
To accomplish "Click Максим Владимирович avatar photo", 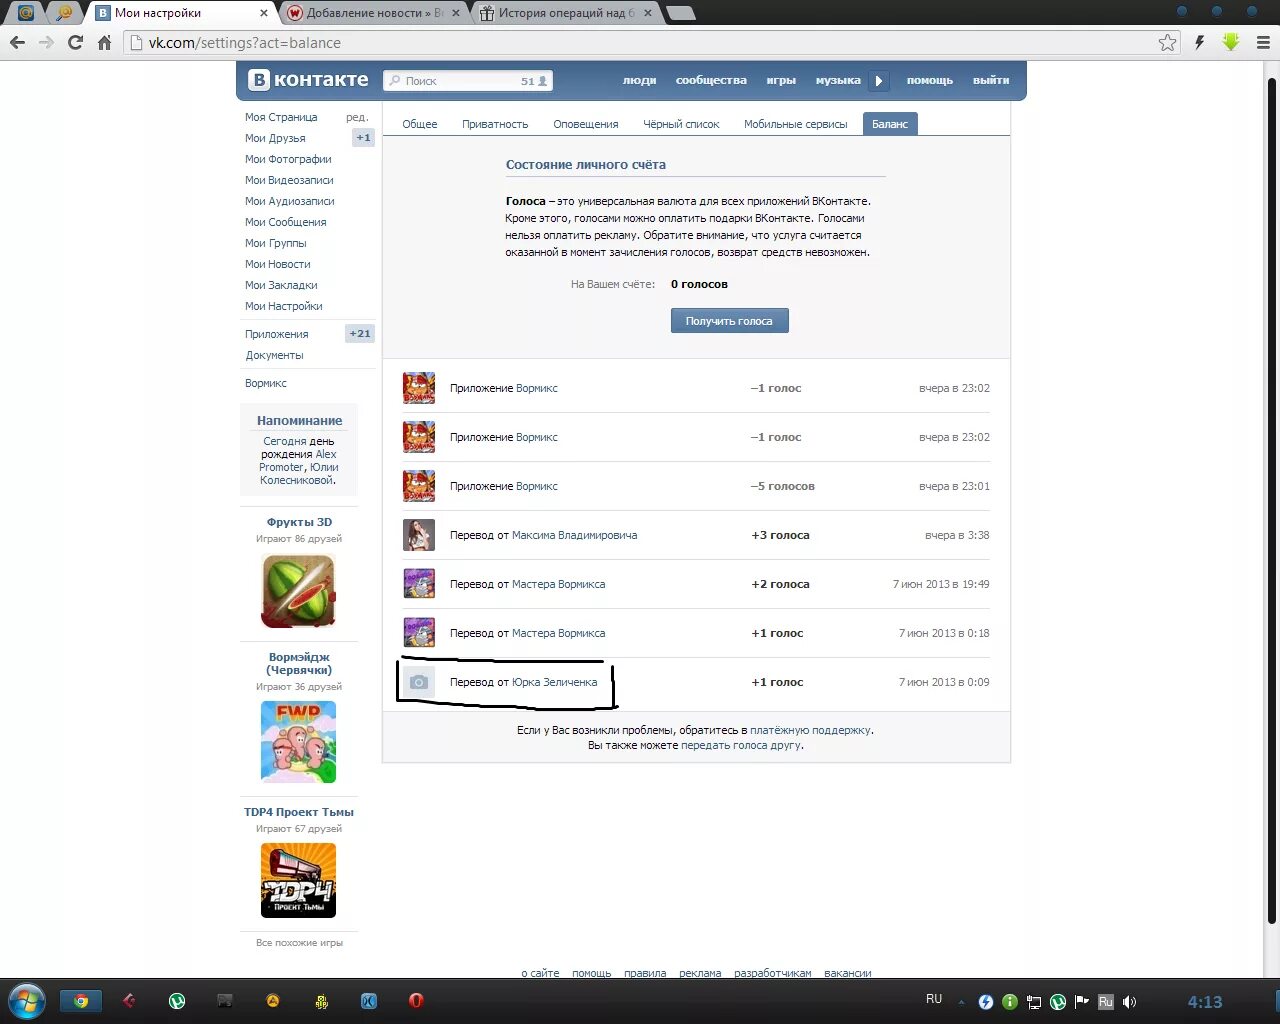I will [419, 535].
